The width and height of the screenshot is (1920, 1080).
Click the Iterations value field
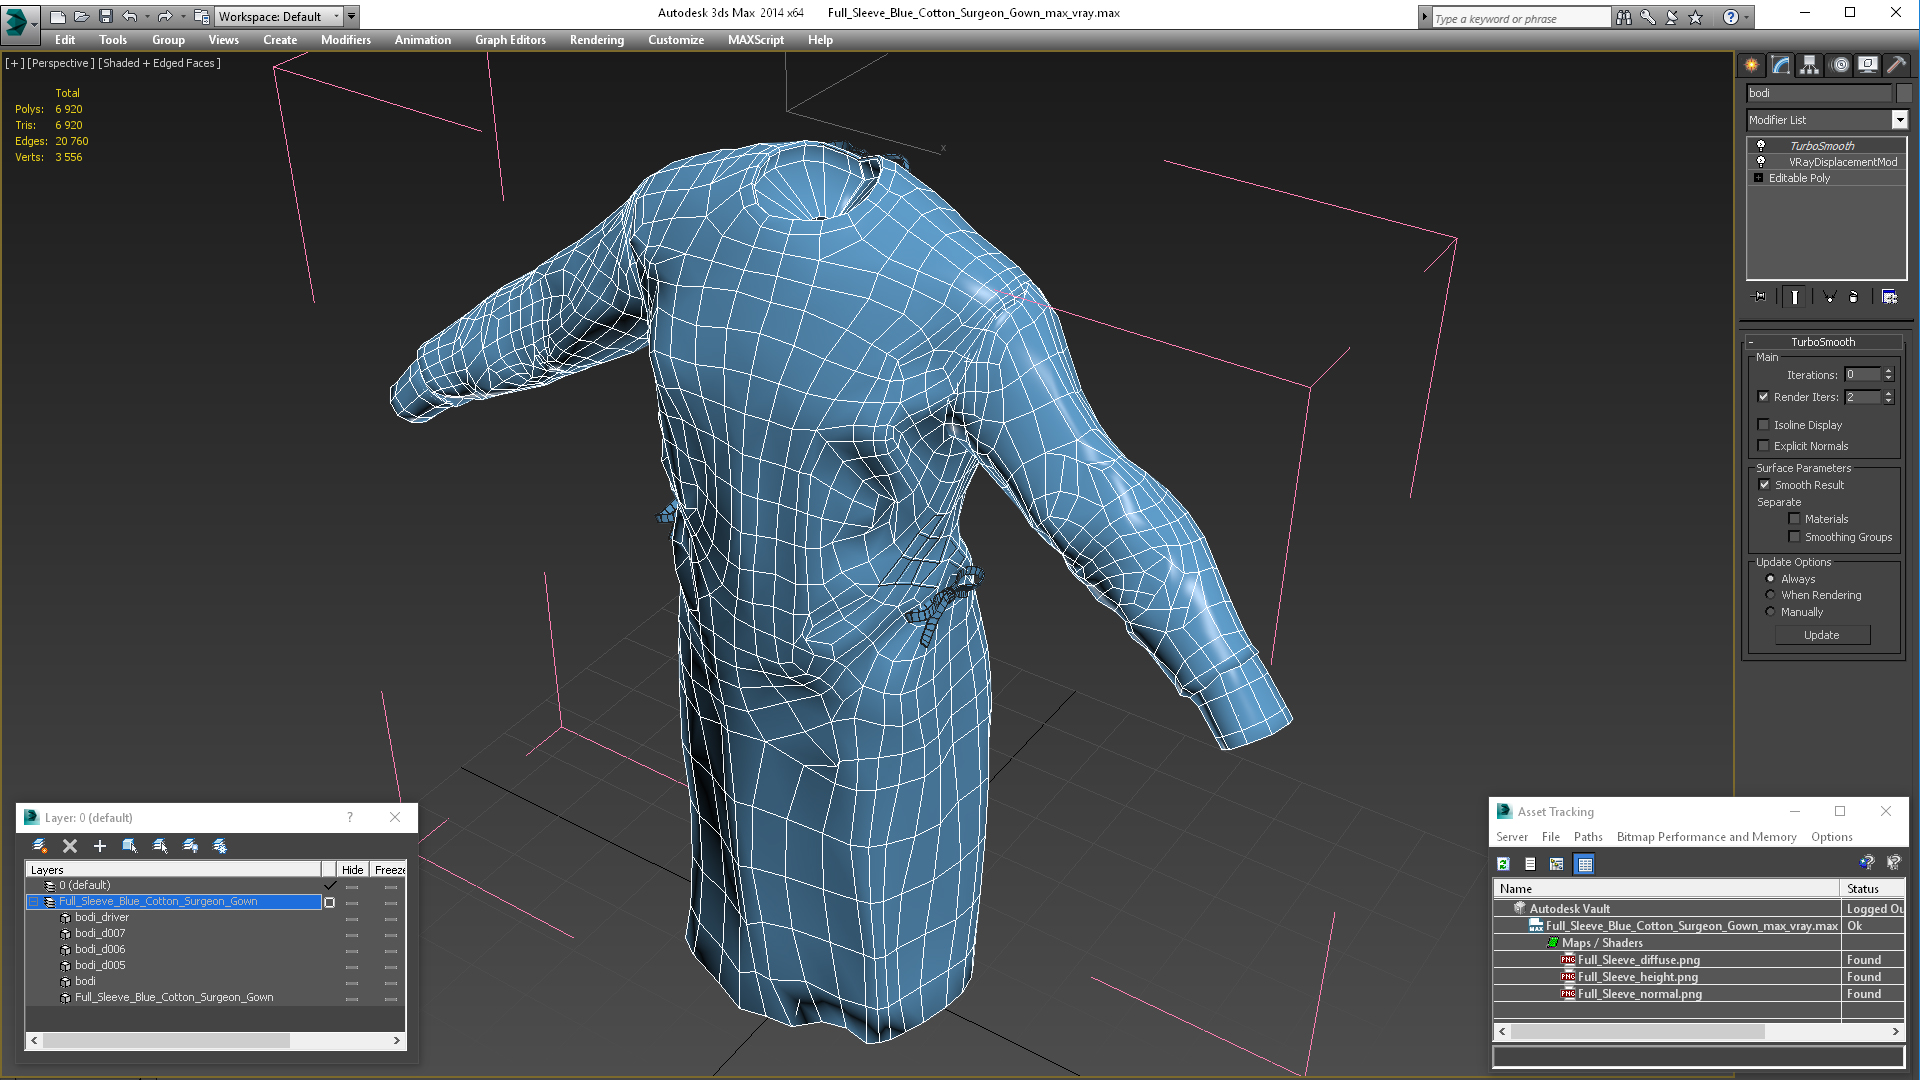[x=1862, y=375]
